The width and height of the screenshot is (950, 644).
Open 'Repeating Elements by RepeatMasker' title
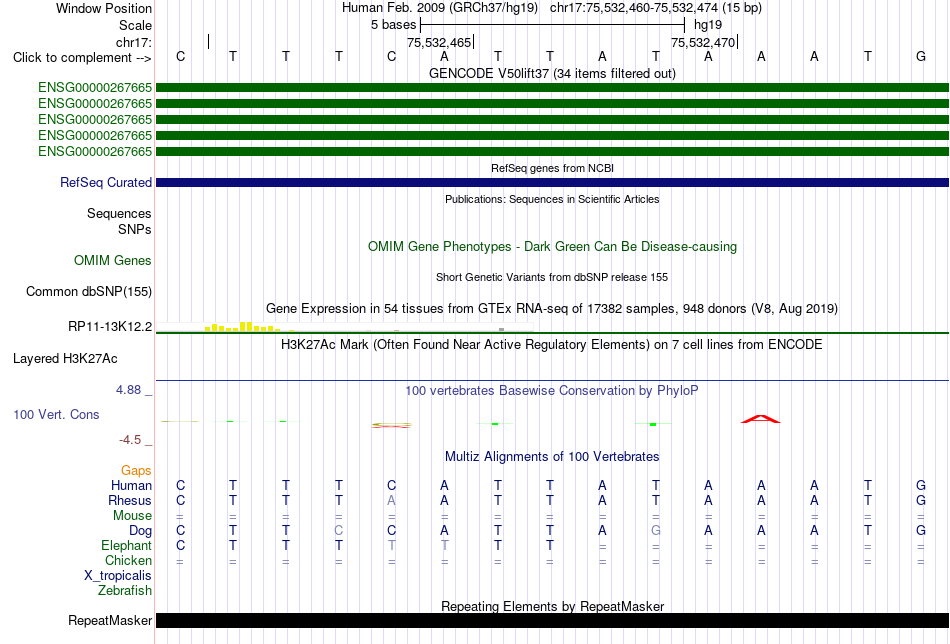pos(553,606)
